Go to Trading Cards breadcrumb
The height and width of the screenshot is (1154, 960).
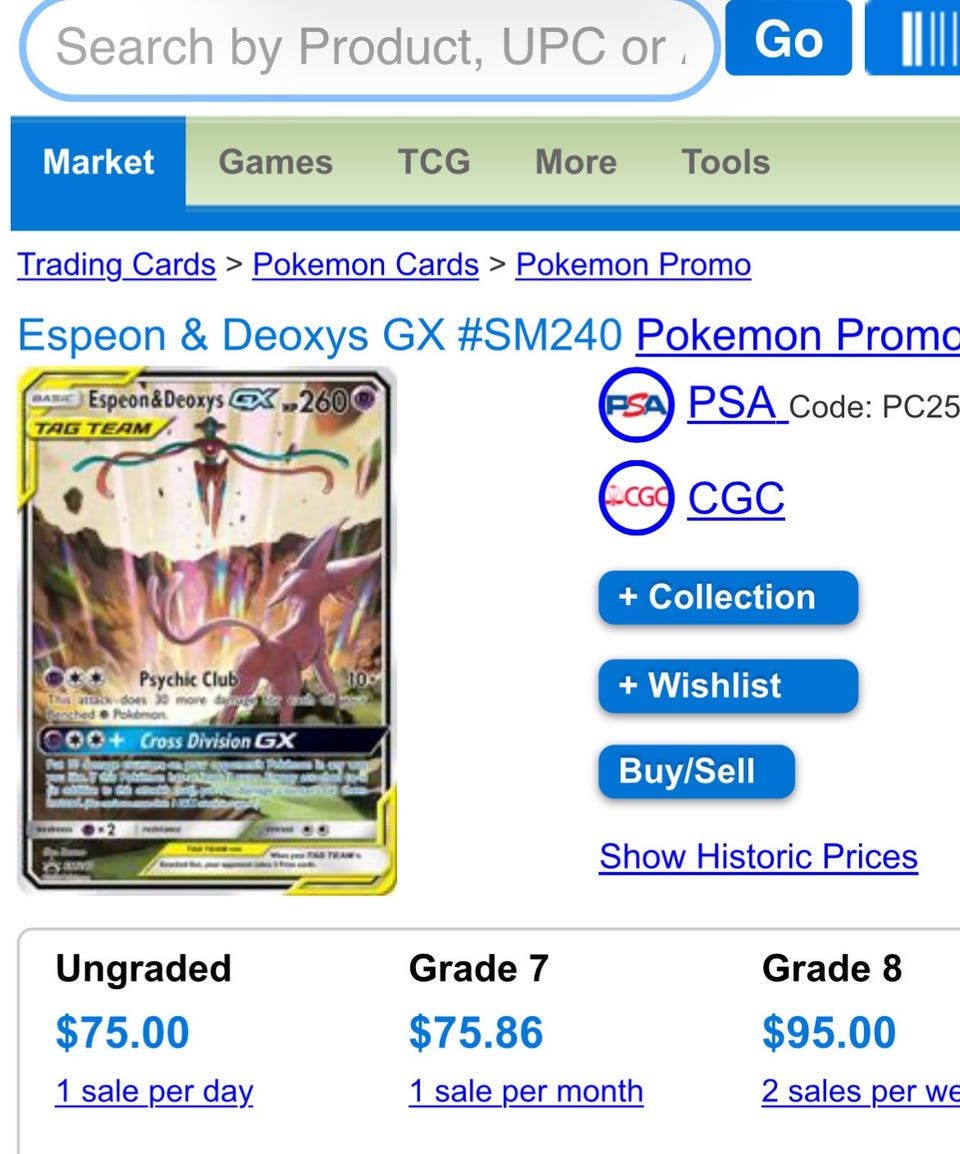116,265
